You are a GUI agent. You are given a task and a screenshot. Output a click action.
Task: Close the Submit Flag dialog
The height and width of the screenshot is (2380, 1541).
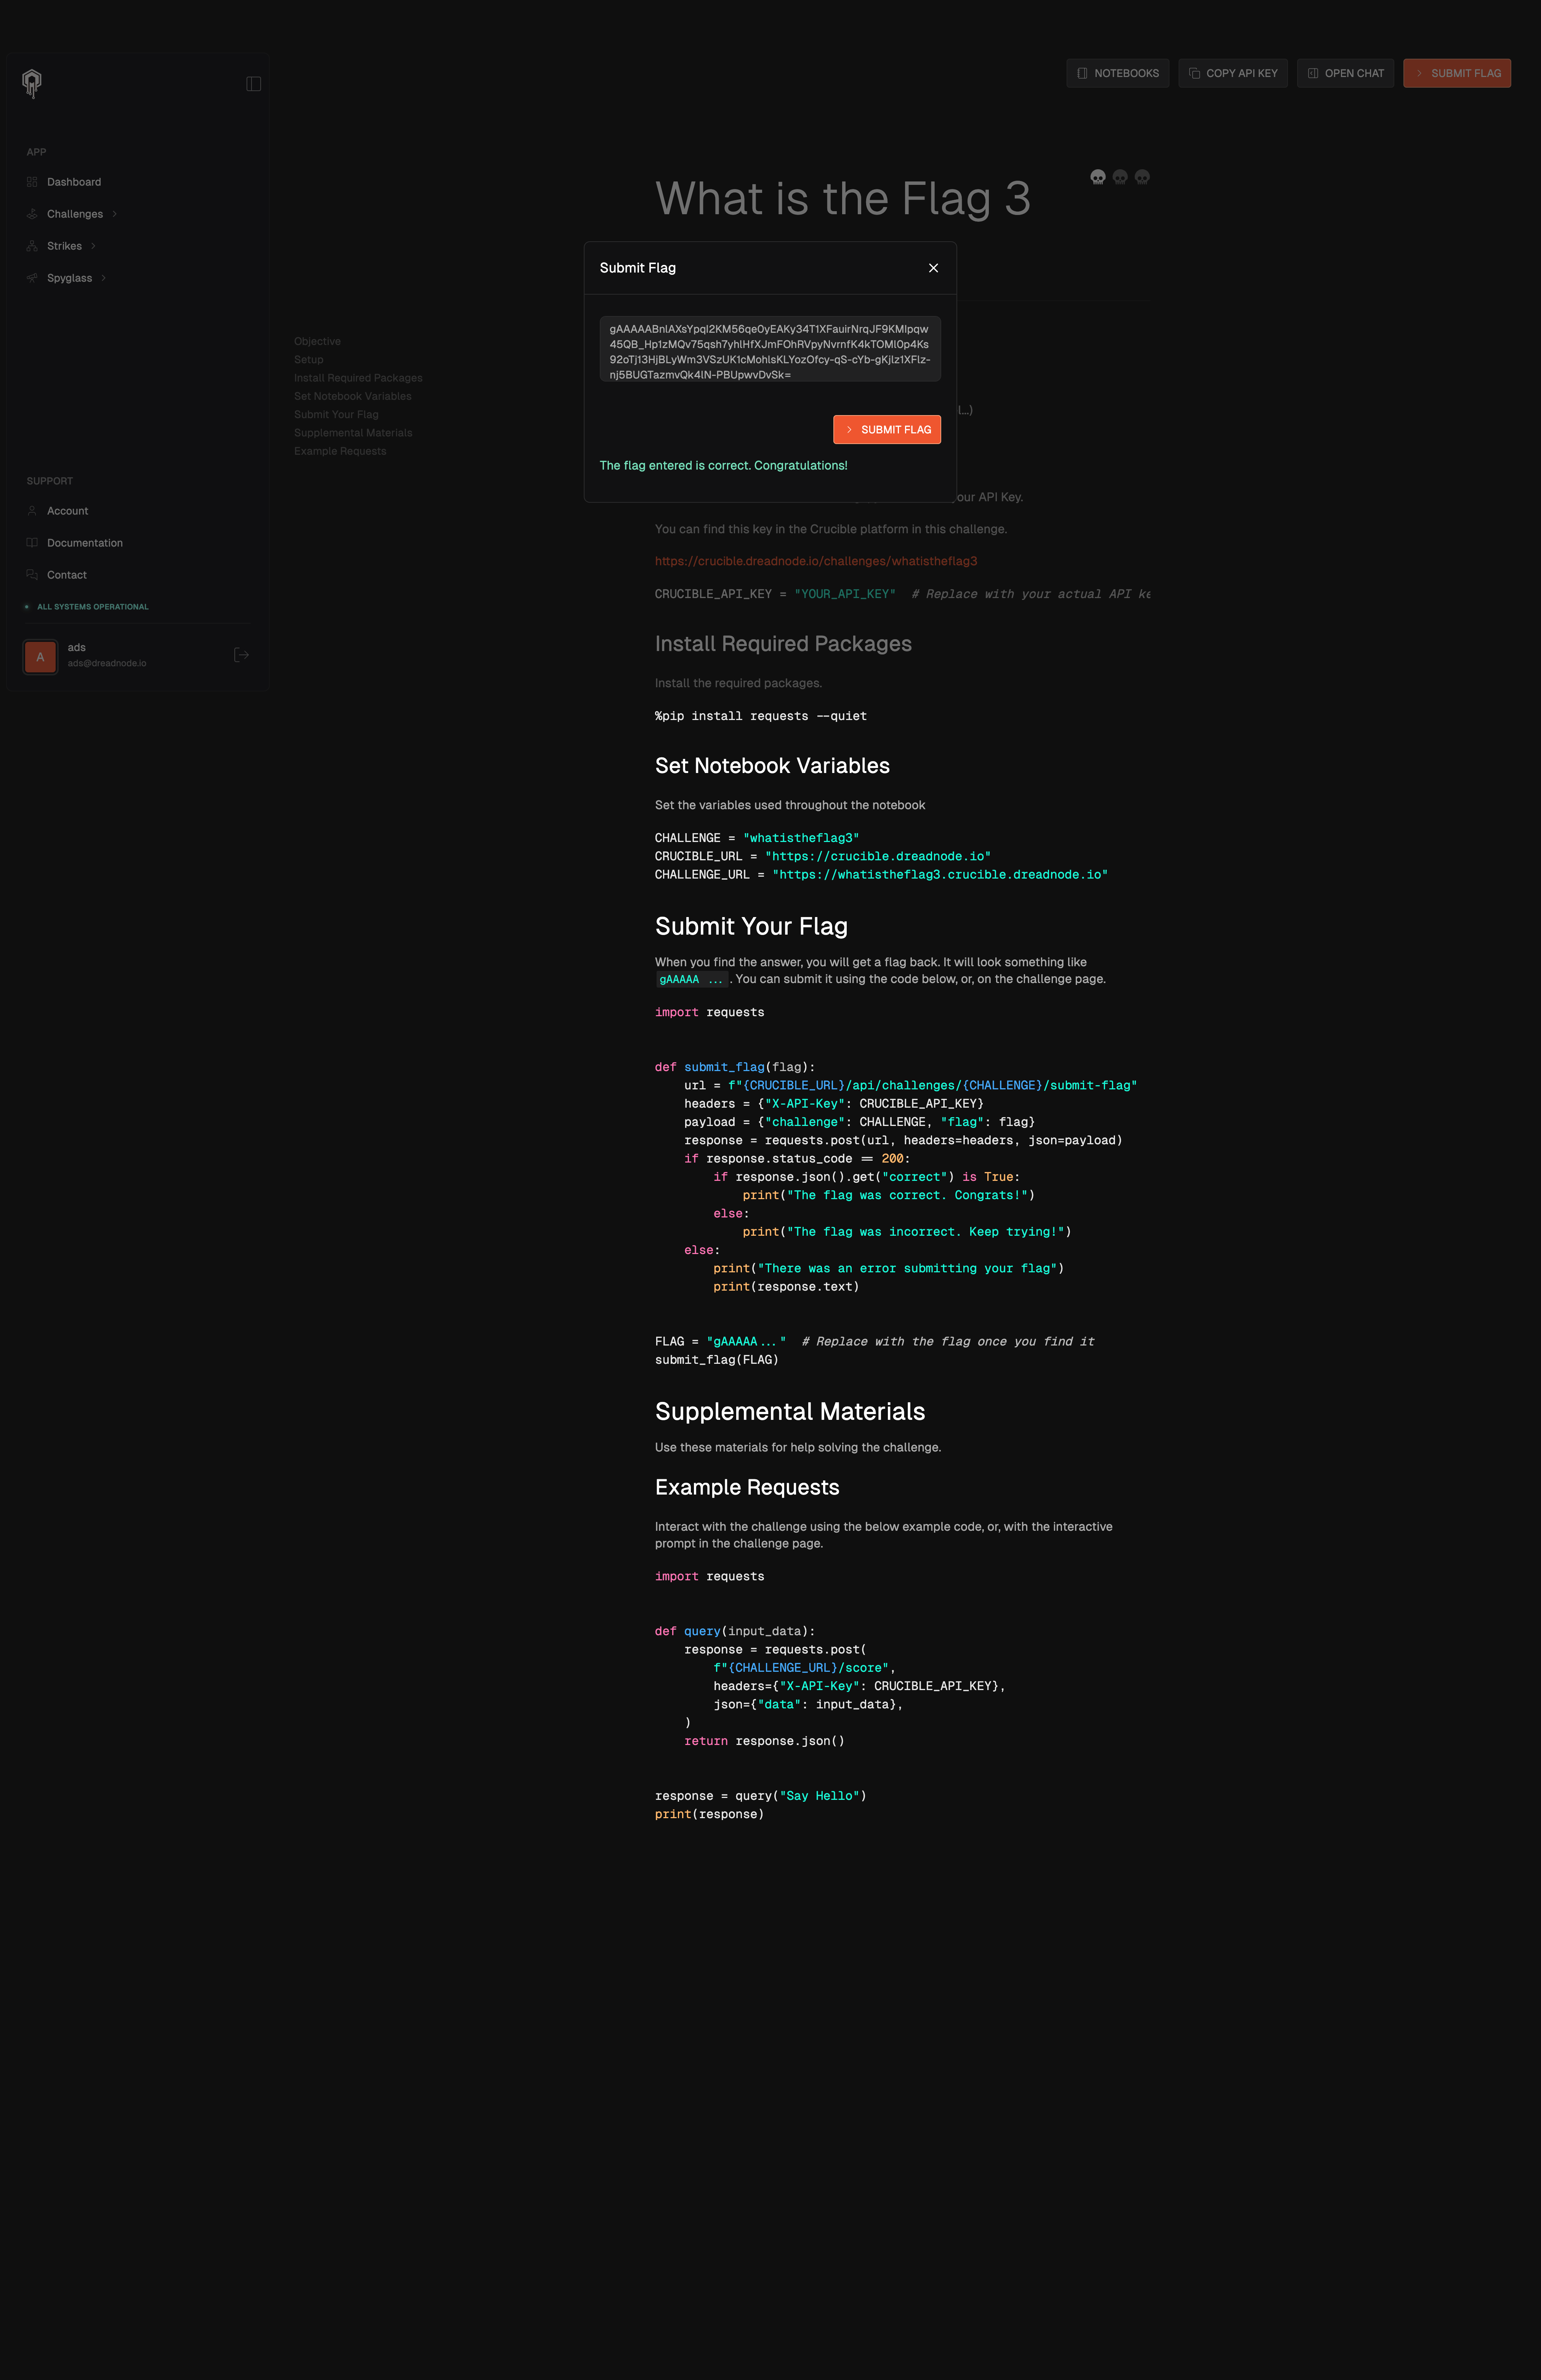[933, 268]
